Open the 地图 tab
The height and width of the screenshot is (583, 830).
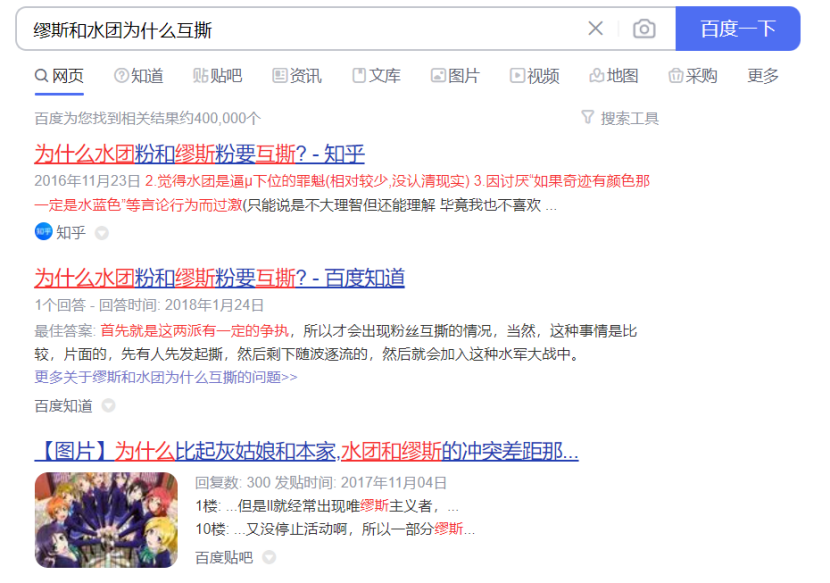tap(614, 76)
